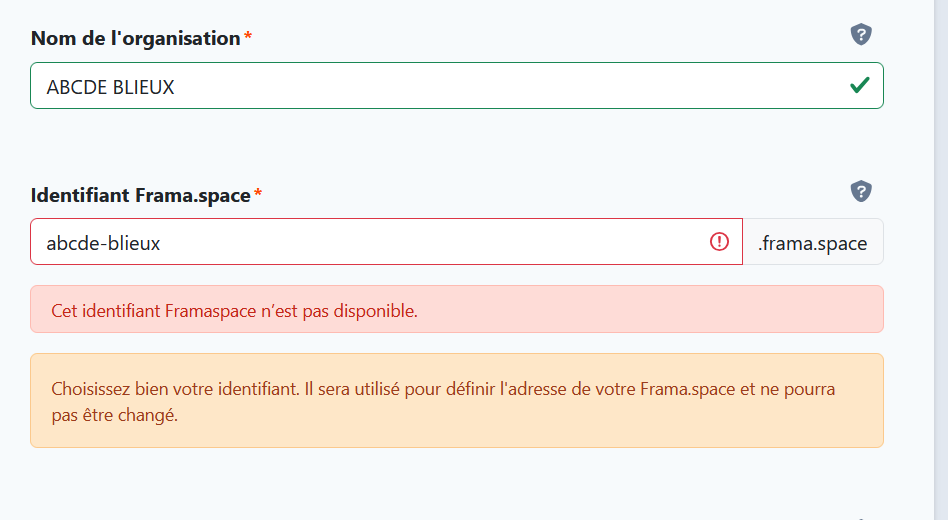This screenshot has height=520, width=948.
Task: Click the red asterisk after Nom de l'organisation
Action: [248, 38]
